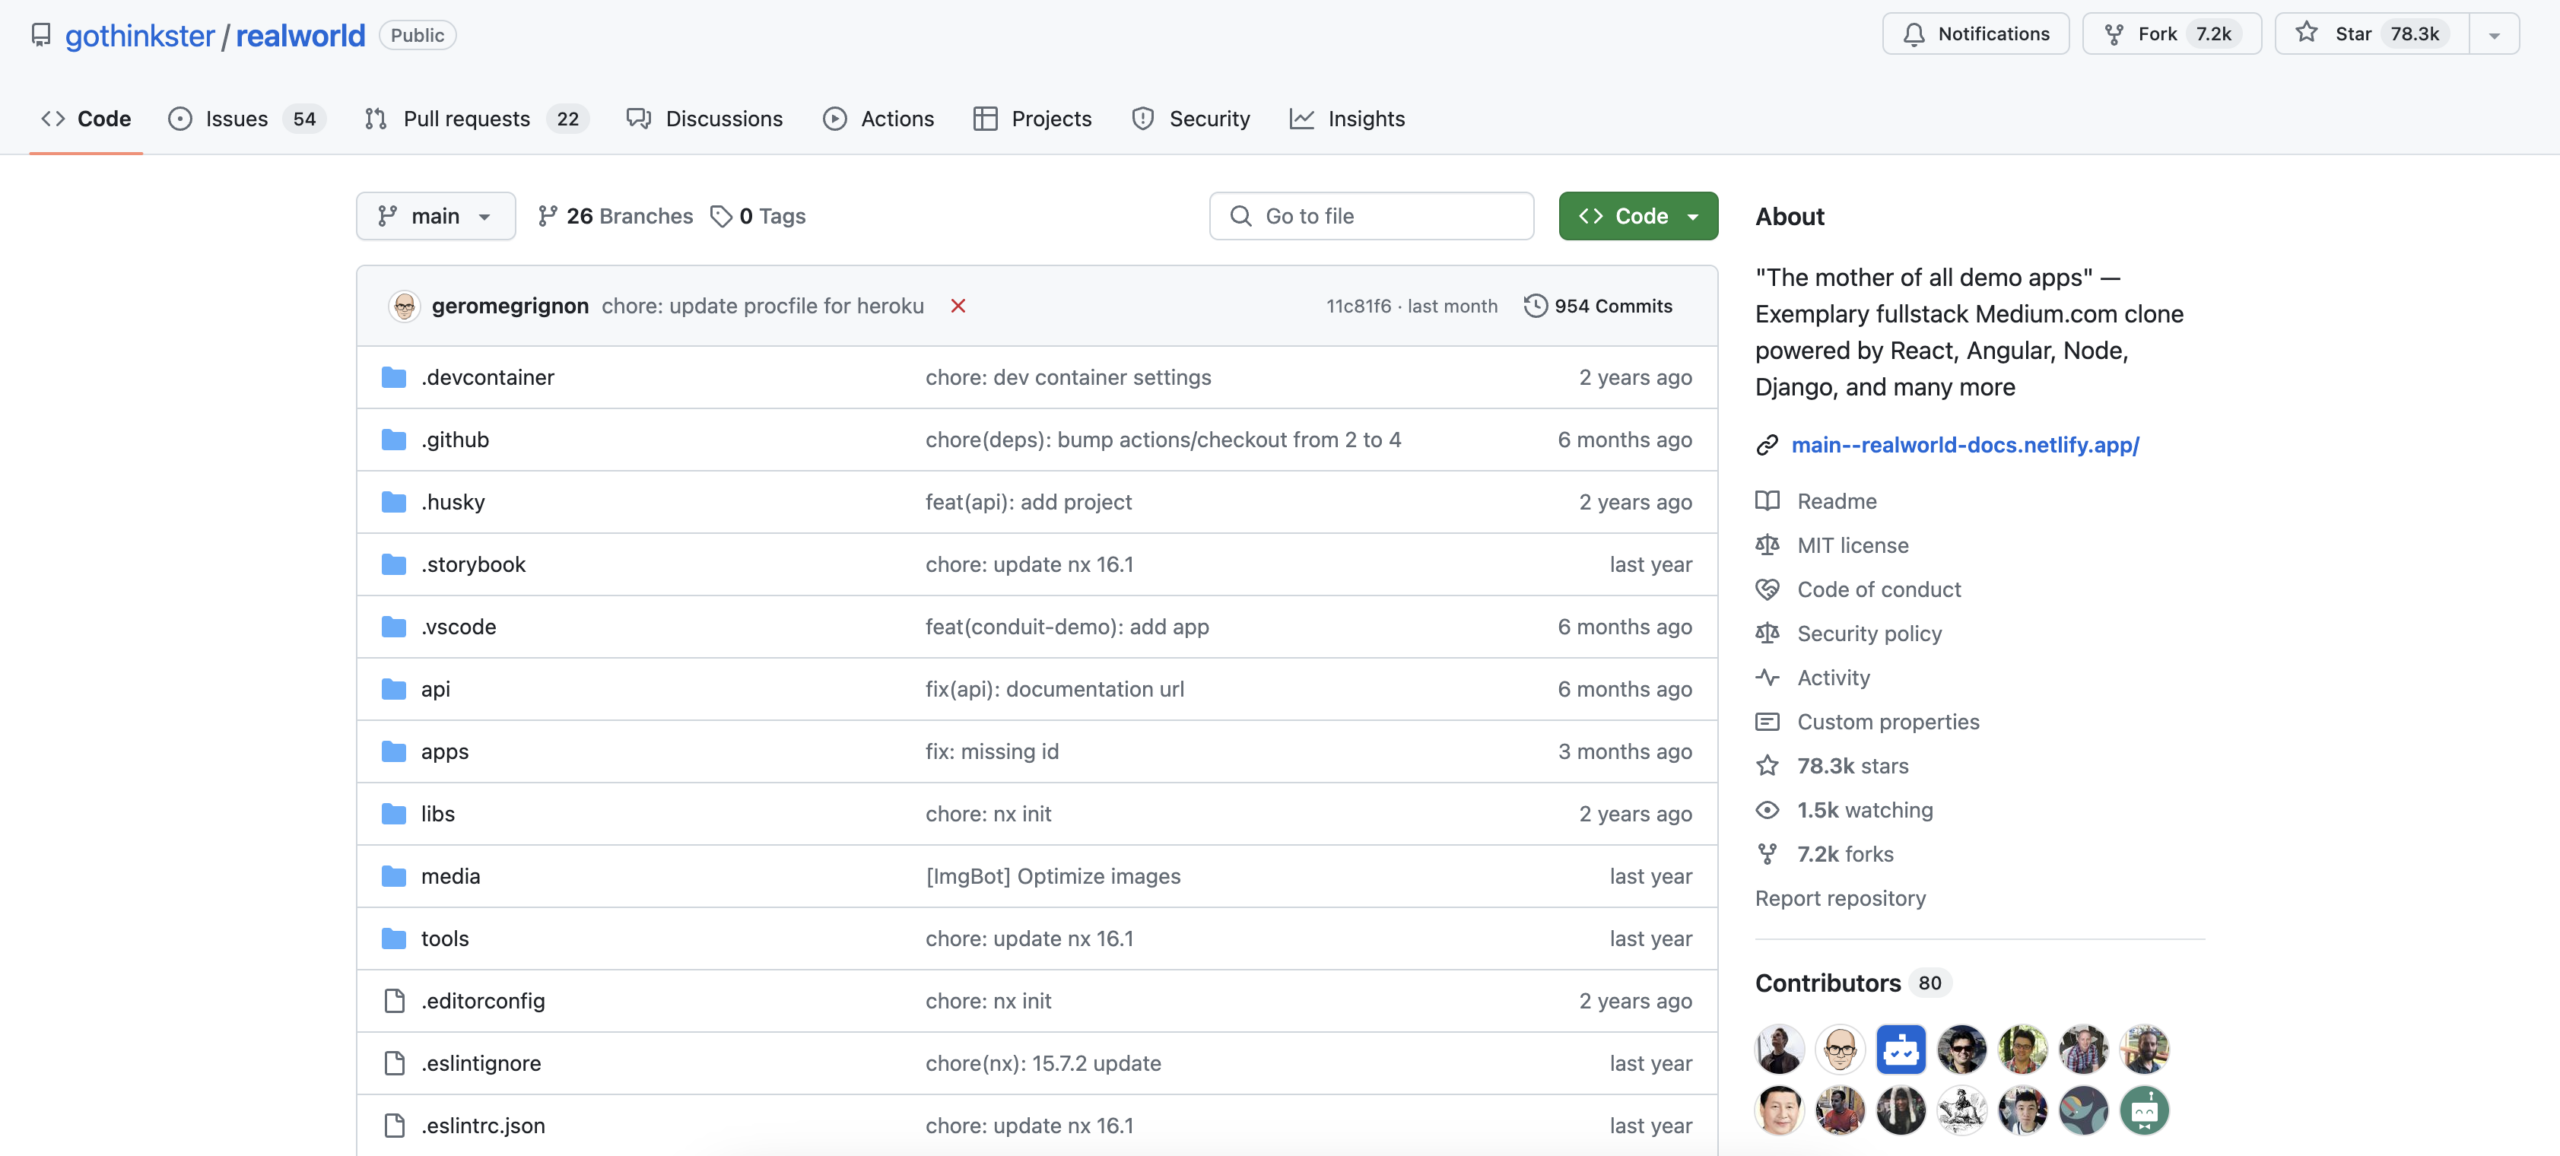This screenshot has width=2560, height=1156.
Task: Click the Activity pulse icon
Action: pos(1767,677)
